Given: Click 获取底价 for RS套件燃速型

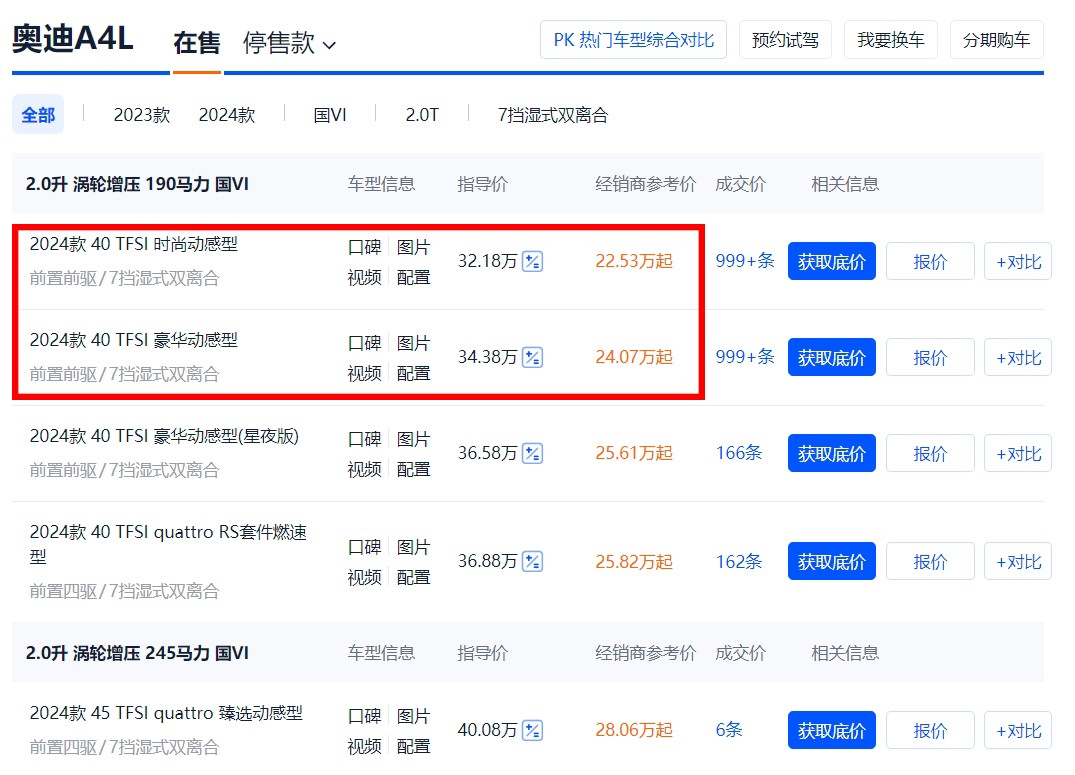Looking at the screenshot, I should pyautogui.click(x=832, y=561).
